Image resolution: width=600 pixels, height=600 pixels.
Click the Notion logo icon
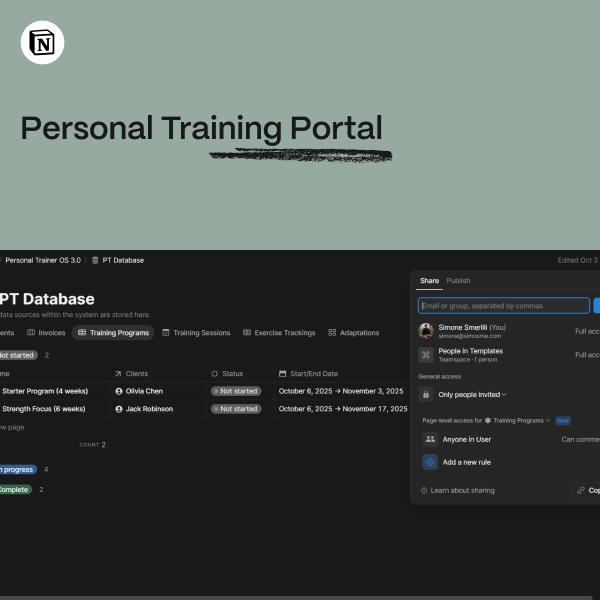pos(42,42)
